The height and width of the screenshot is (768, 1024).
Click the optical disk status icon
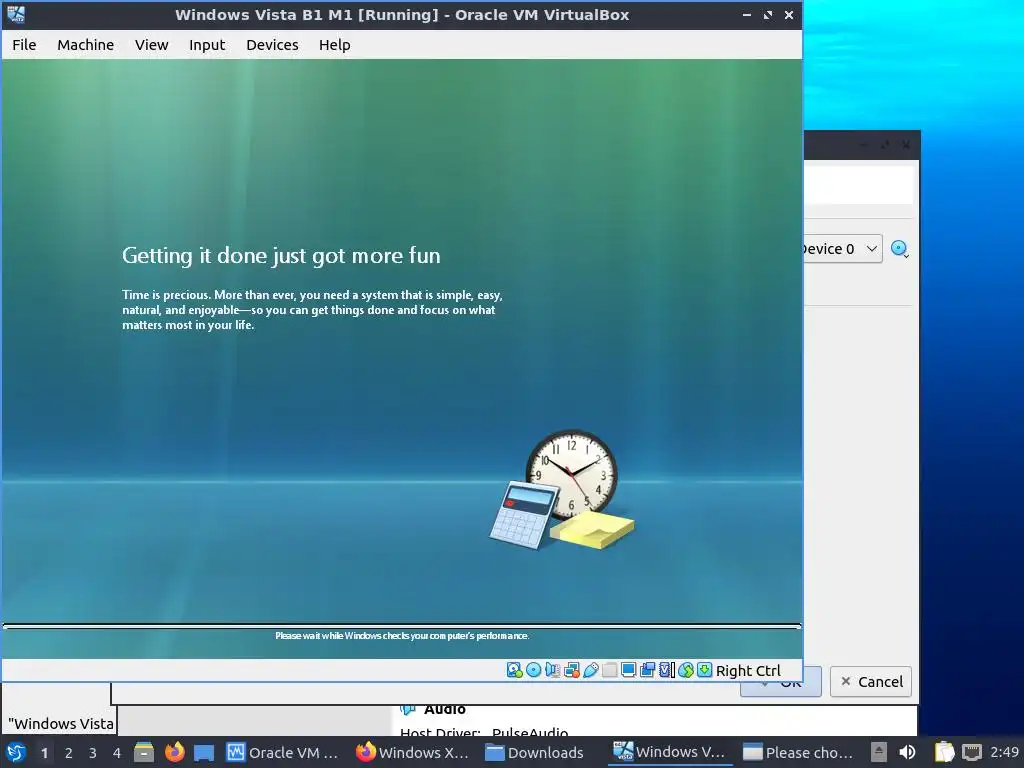534,670
